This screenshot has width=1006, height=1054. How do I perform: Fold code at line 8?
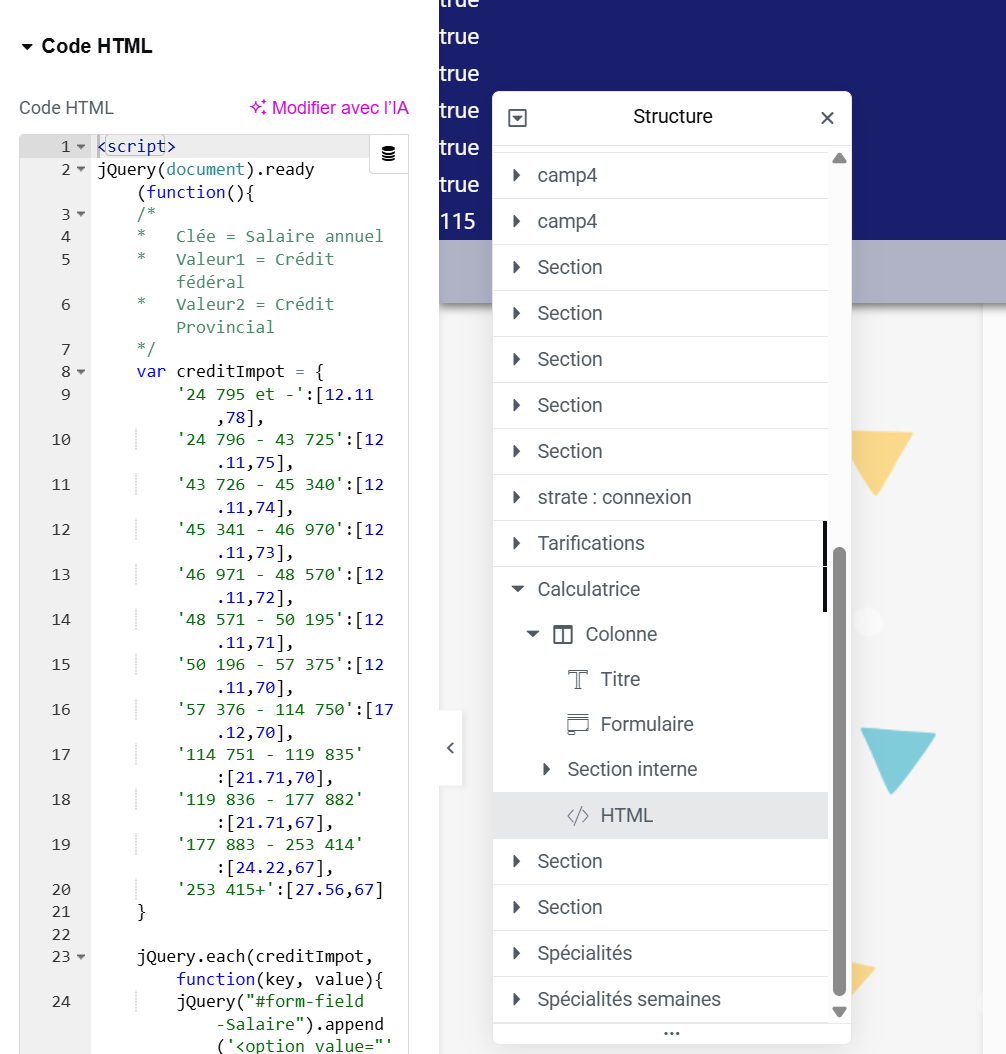click(81, 372)
